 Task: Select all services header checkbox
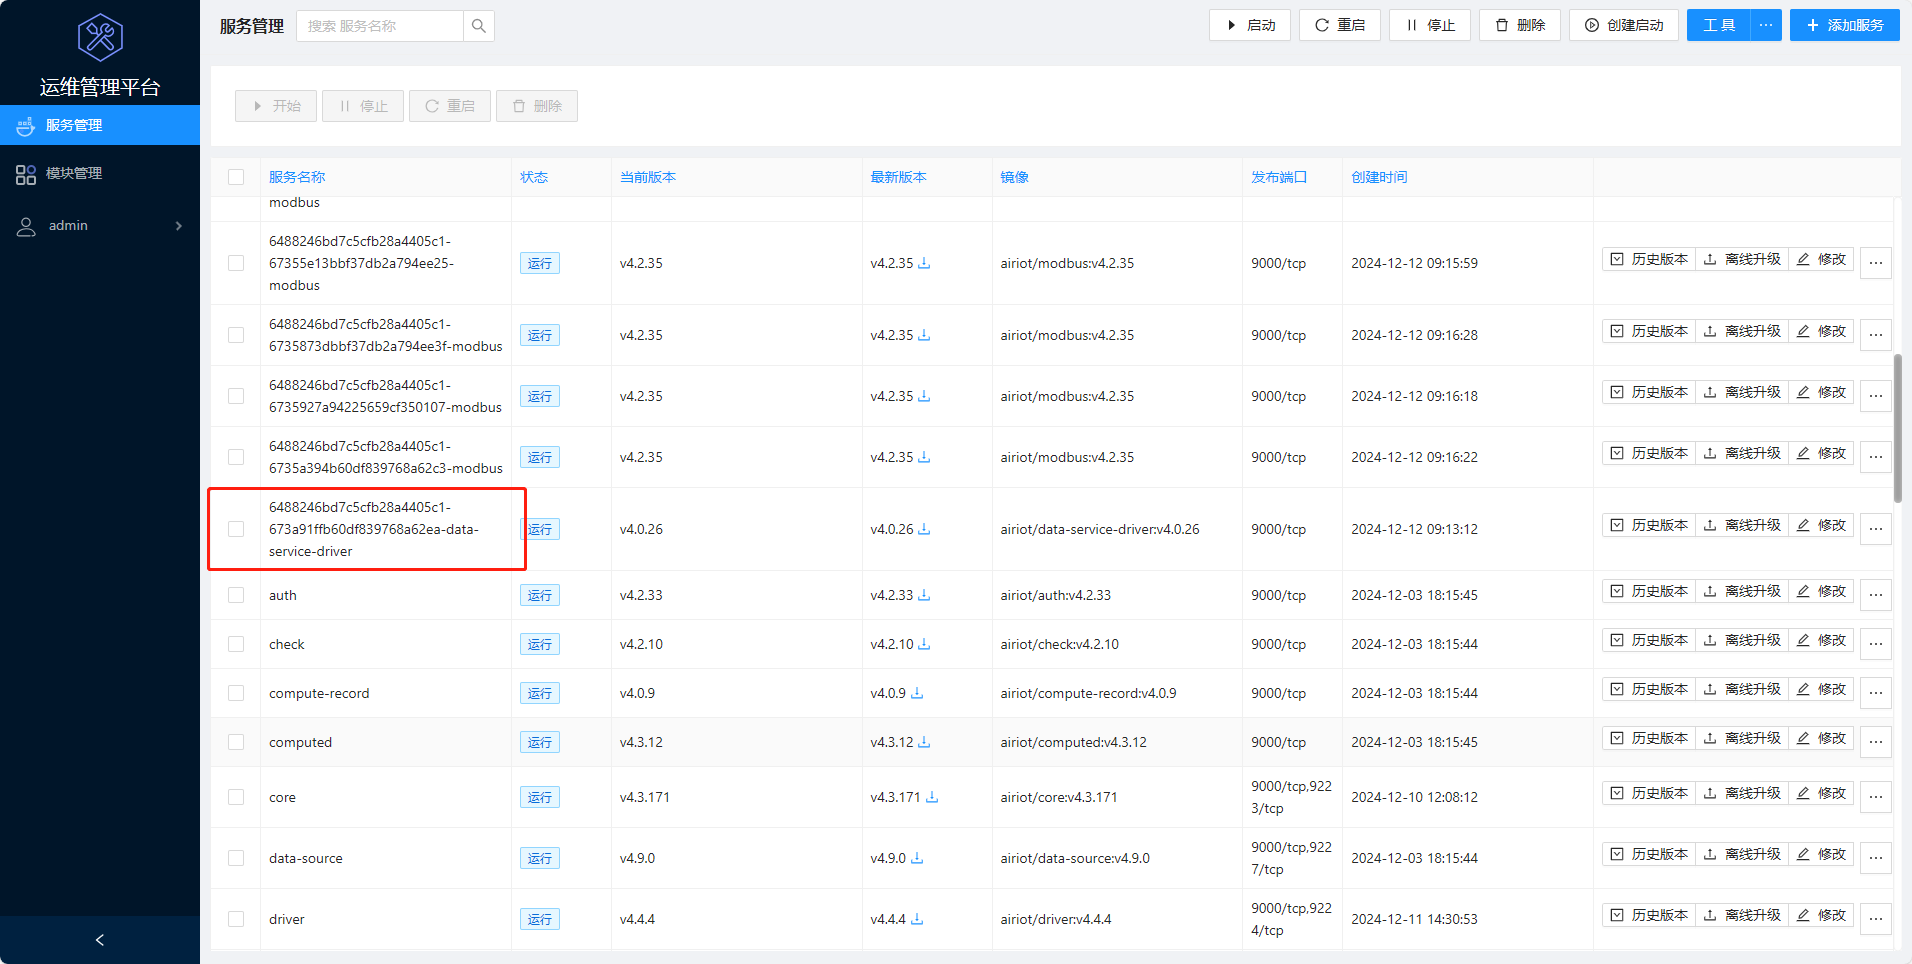click(236, 177)
